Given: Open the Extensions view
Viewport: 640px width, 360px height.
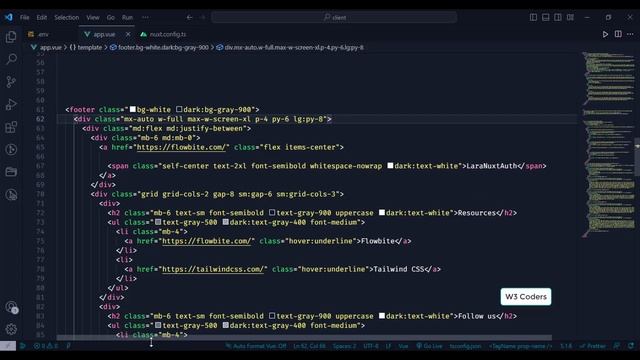Looking at the screenshot, I should pos(11,127).
